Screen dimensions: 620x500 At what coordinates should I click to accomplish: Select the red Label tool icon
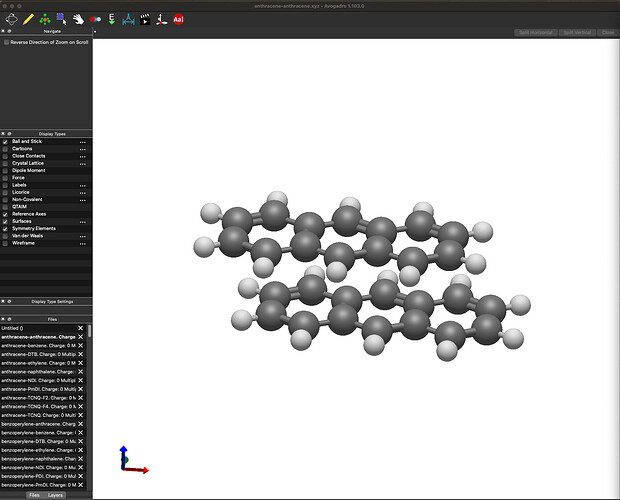(x=178, y=18)
